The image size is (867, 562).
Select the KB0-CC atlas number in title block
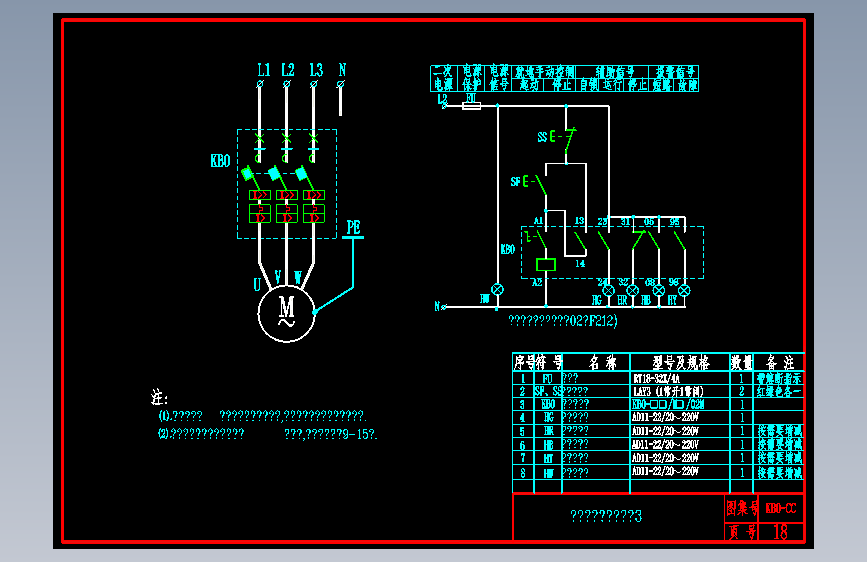[x=781, y=508]
